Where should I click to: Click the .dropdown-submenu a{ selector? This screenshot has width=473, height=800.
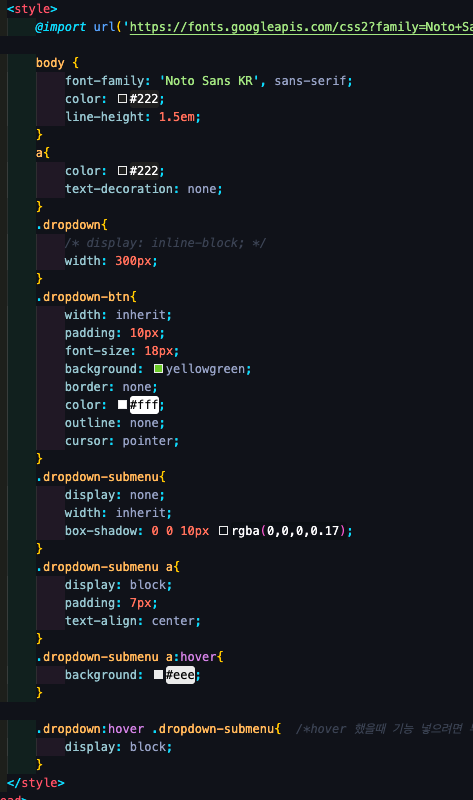(x=108, y=567)
